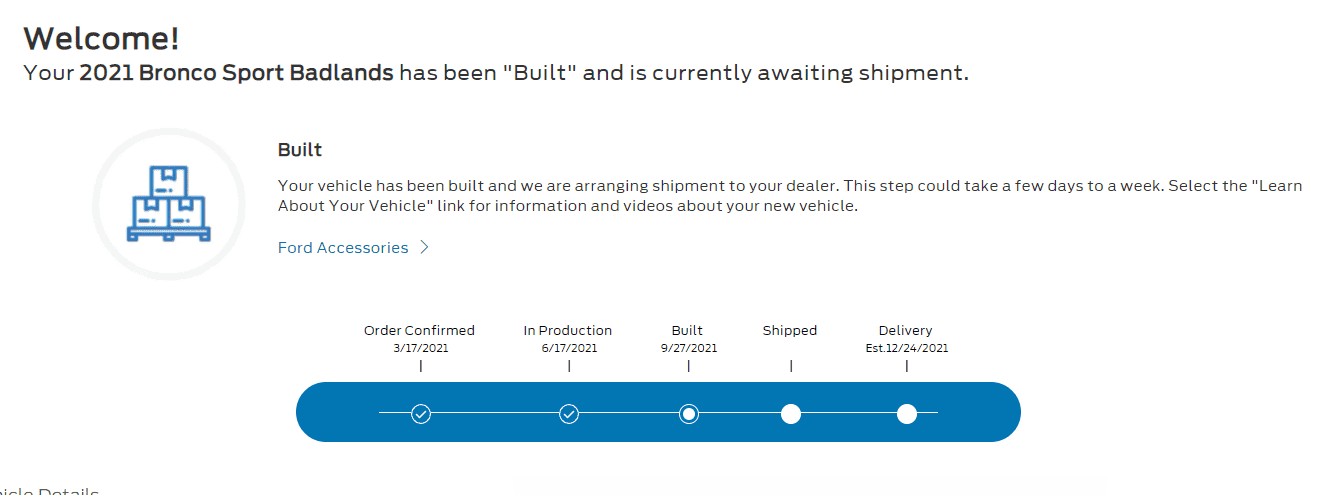1329x495 pixels.
Task: Select the highlighted Built step dot
Action: point(689,413)
